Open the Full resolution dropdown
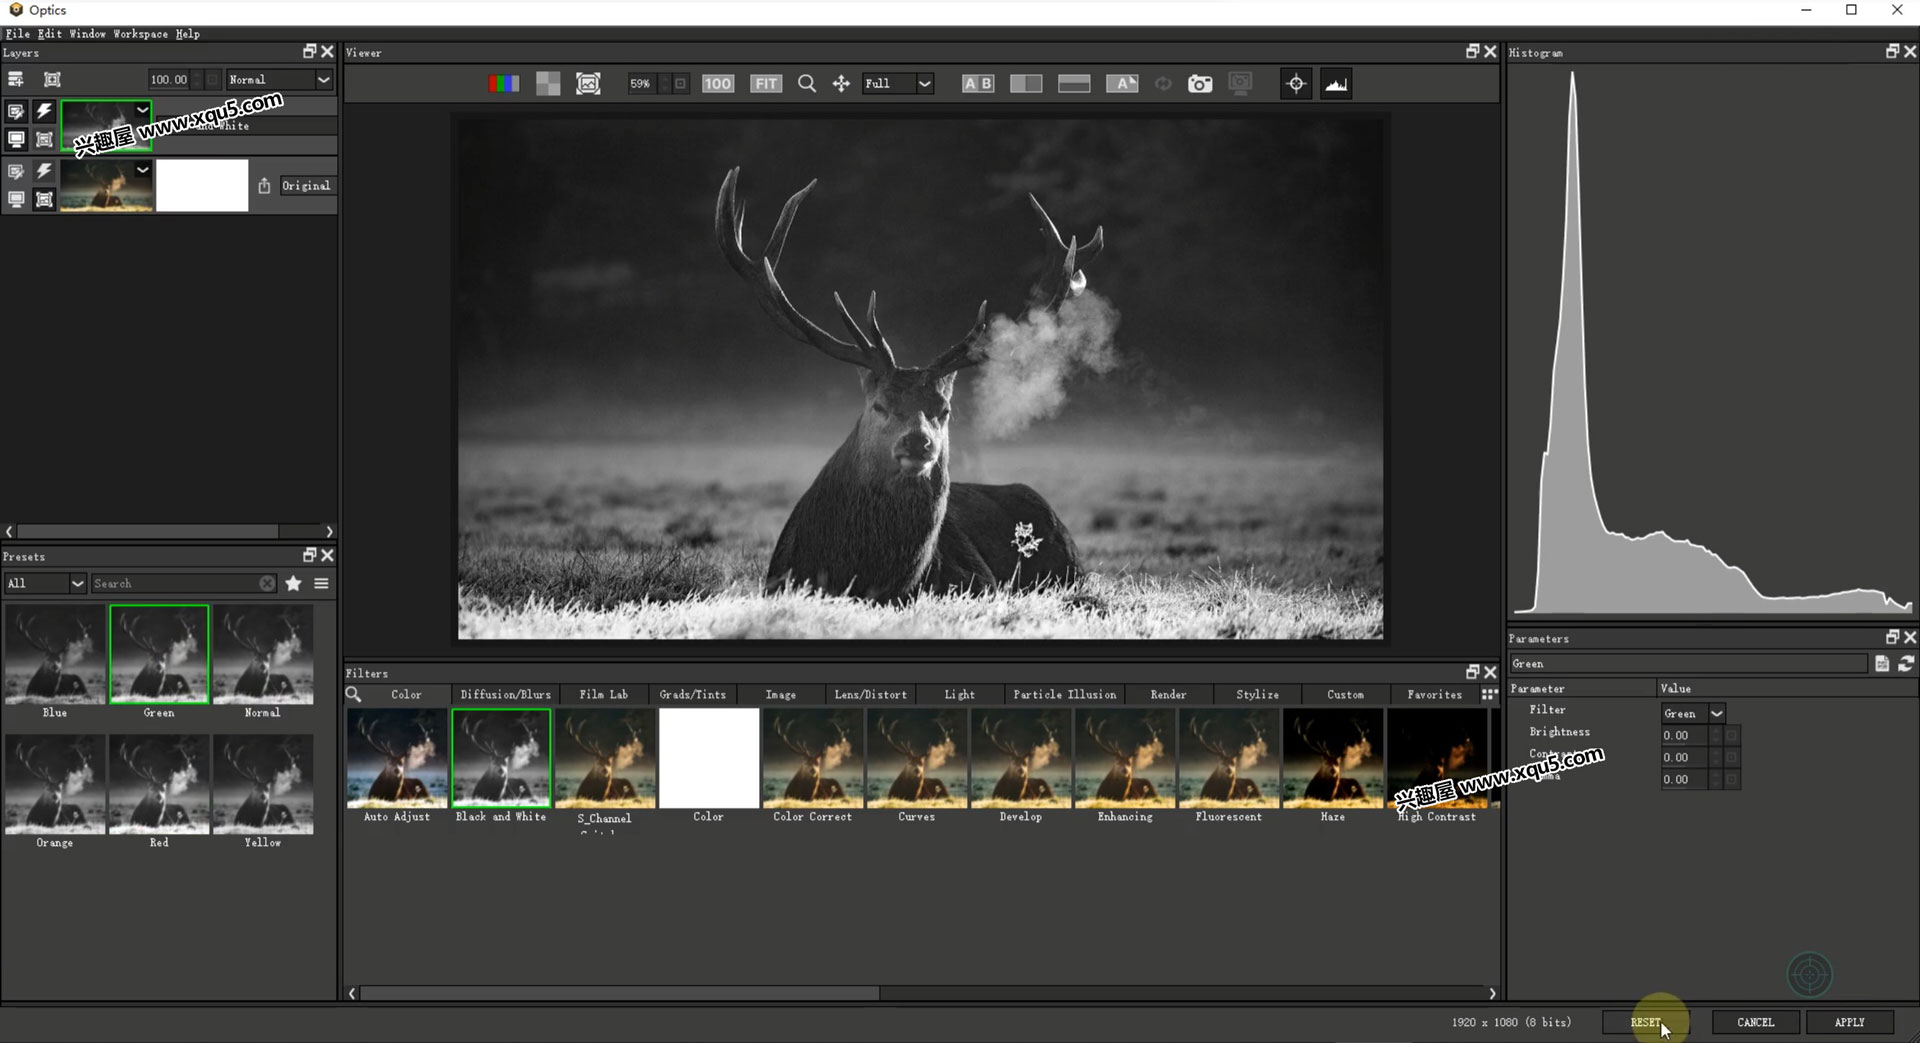 [x=898, y=84]
